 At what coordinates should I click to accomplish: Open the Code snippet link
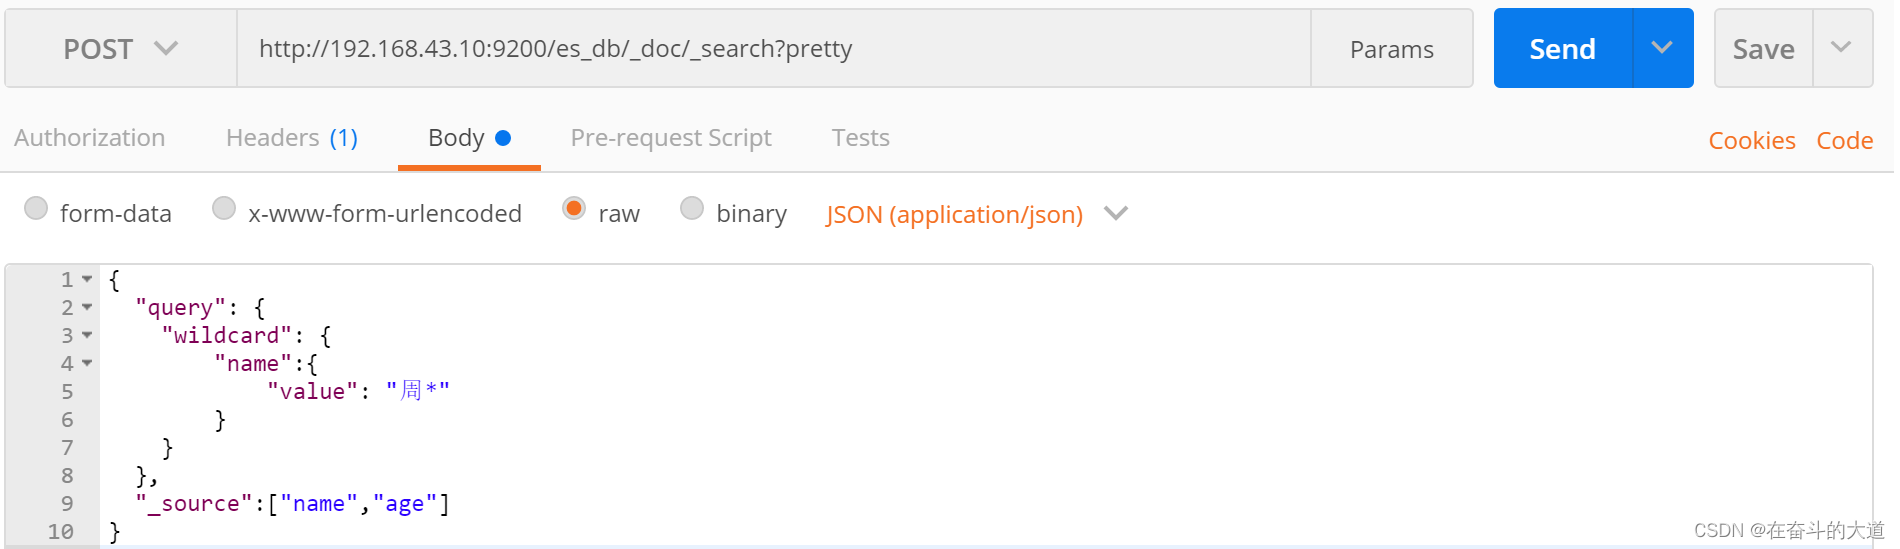[1844, 141]
